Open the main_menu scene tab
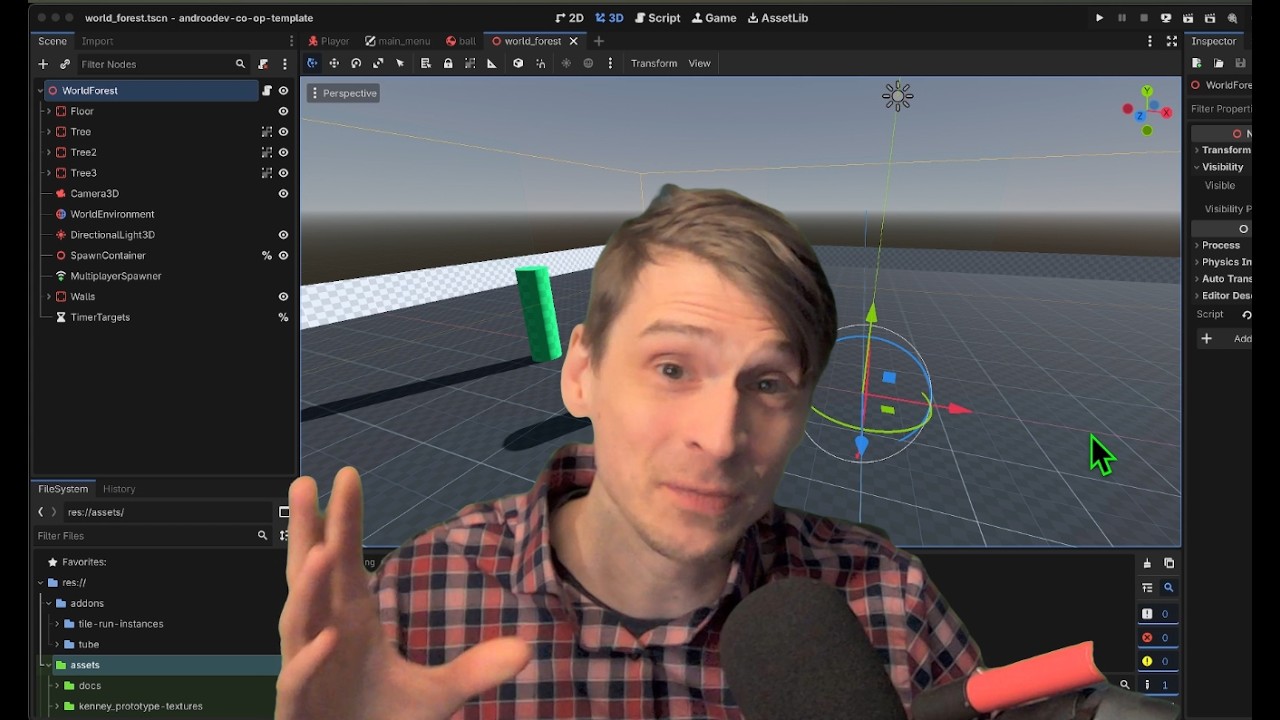Viewport: 1280px width, 720px height. click(398, 41)
